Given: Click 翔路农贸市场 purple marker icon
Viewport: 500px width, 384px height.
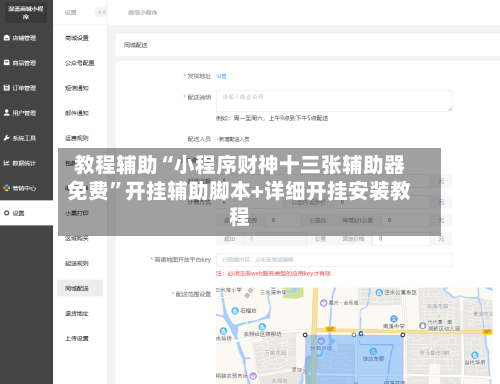Looking at the screenshot, I should click(253, 376).
